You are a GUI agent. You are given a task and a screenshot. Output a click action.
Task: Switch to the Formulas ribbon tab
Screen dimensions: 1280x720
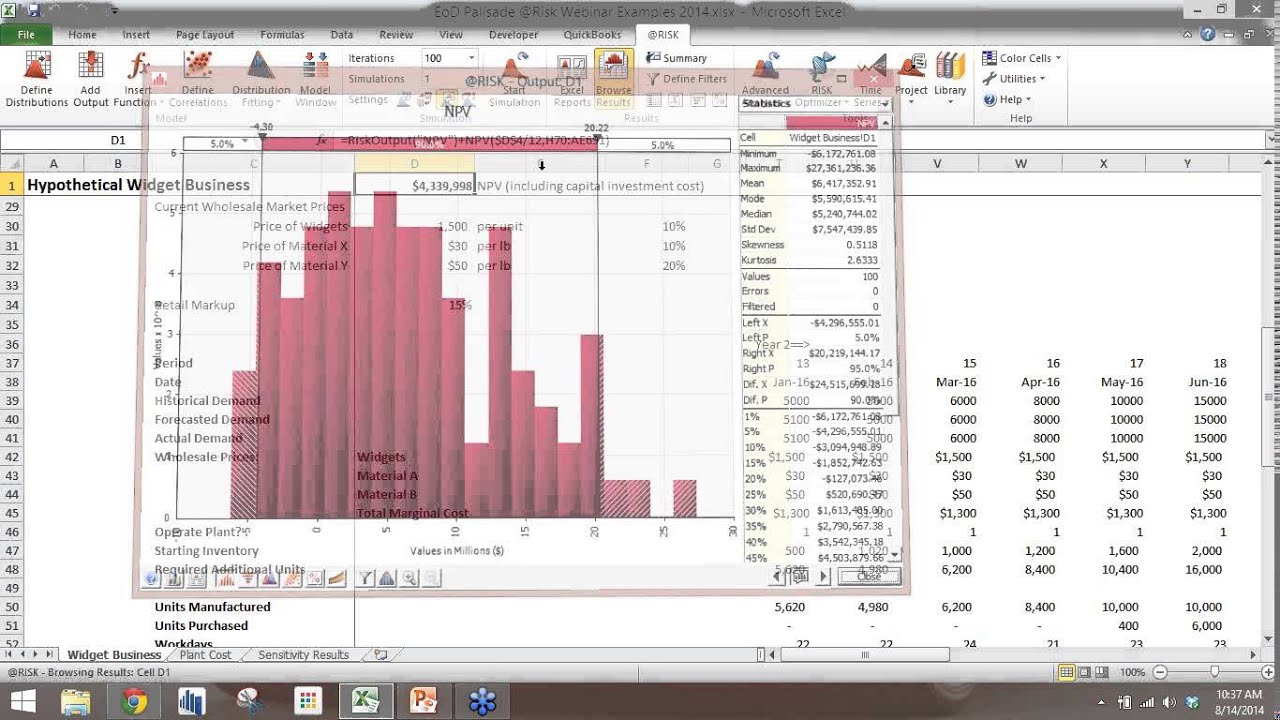[282, 34]
